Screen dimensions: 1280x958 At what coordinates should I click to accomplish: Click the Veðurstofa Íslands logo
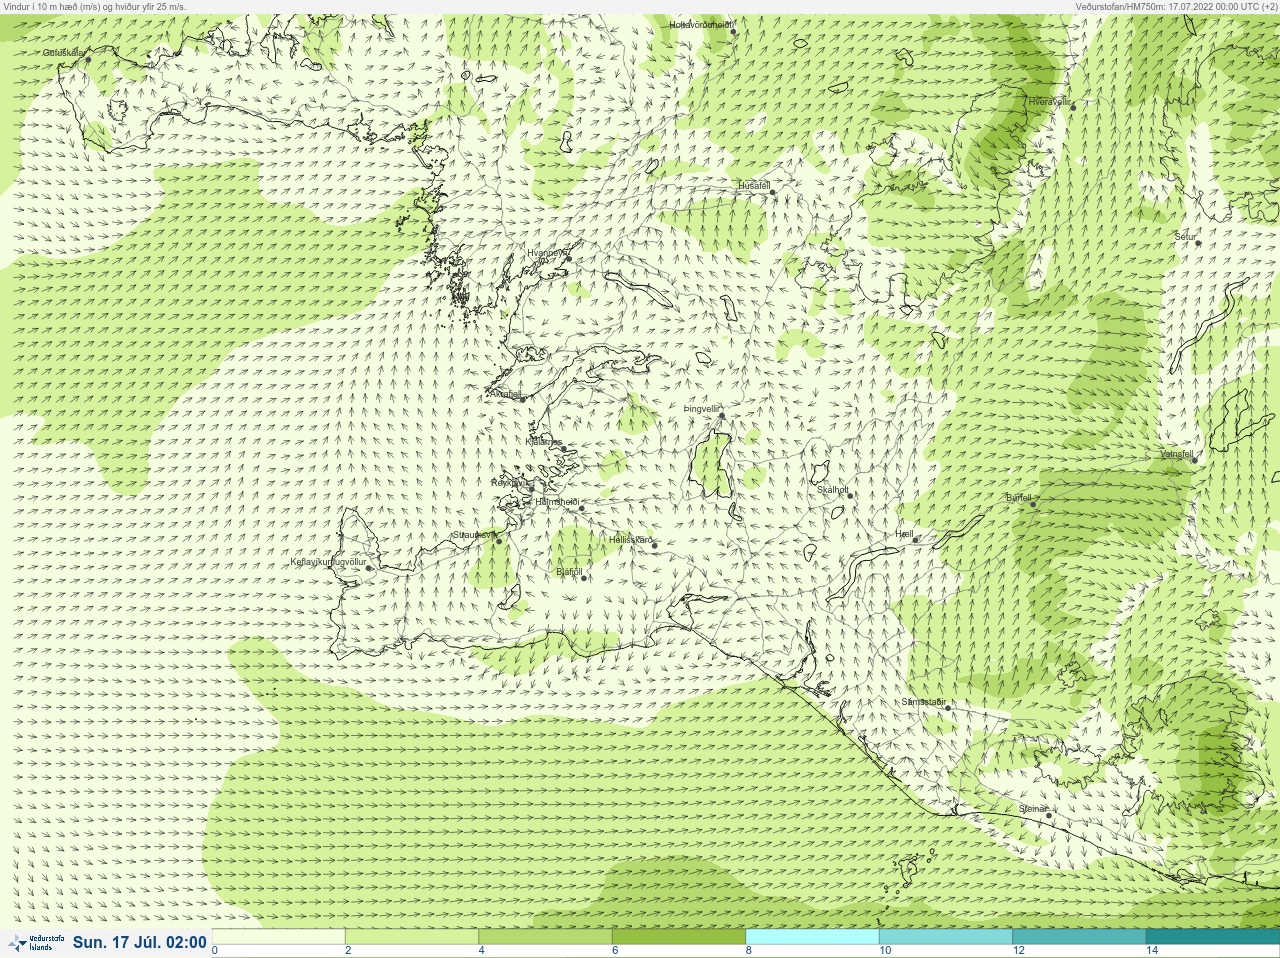[x=36, y=942]
